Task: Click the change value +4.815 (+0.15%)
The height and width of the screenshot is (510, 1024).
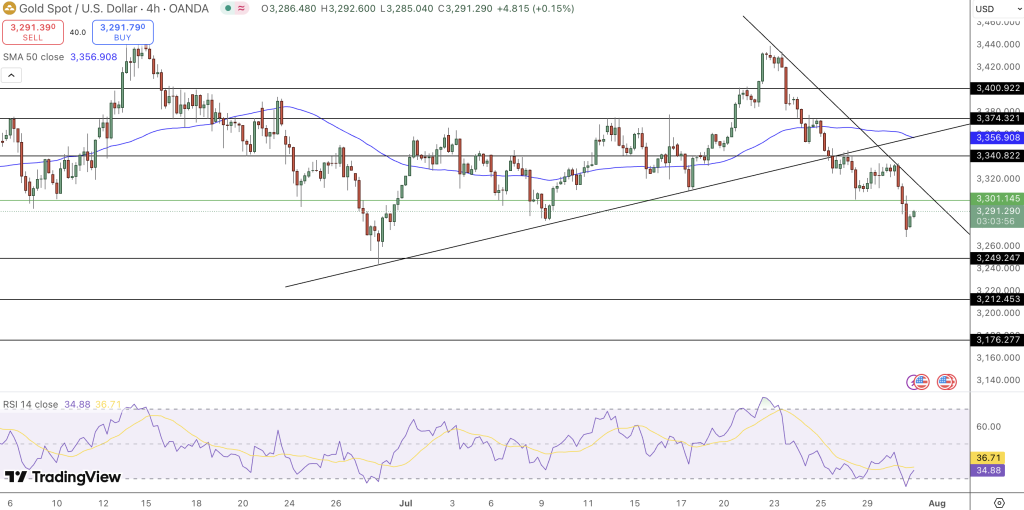Action: [x=534, y=8]
